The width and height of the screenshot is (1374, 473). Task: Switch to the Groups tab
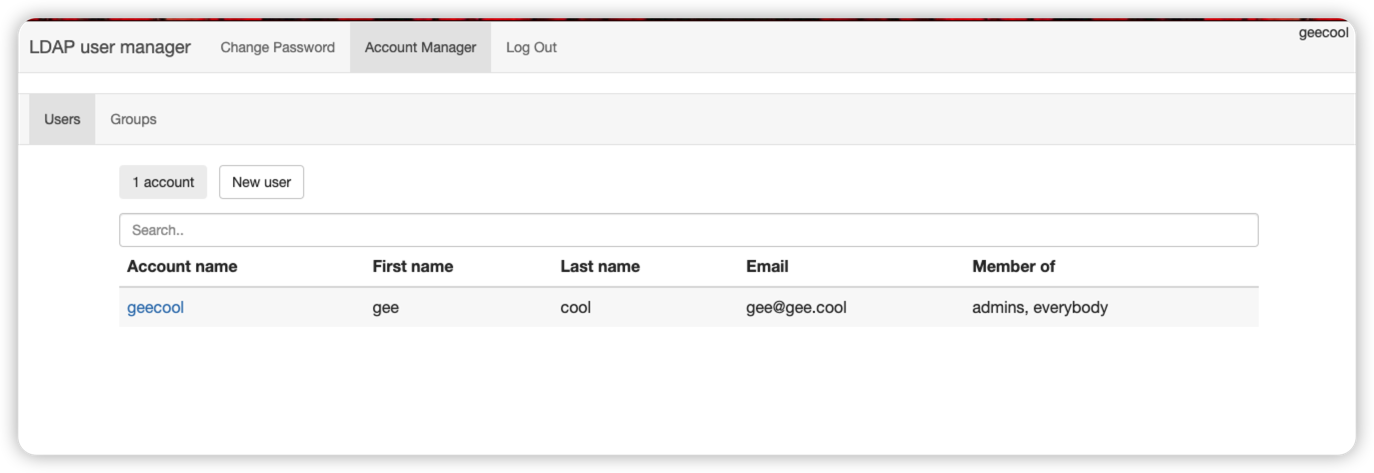click(x=133, y=119)
